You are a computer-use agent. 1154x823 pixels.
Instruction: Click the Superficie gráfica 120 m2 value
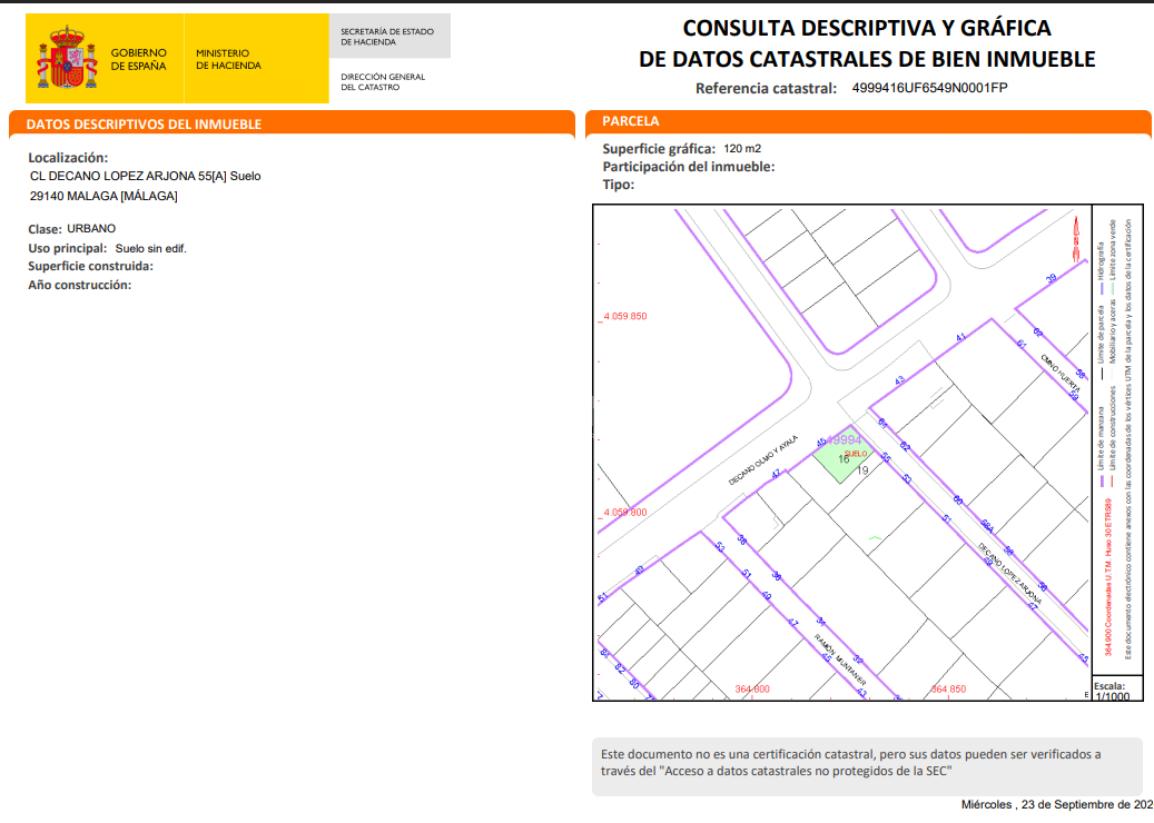pos(742,148)
